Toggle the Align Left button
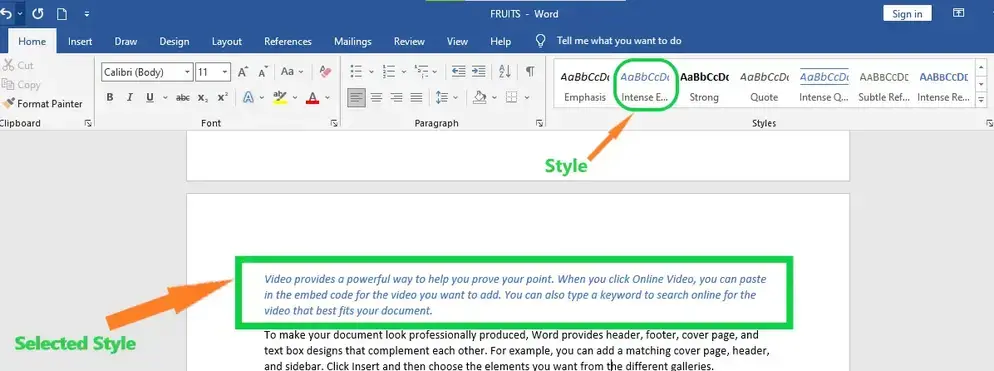 (x=356, y=98)
